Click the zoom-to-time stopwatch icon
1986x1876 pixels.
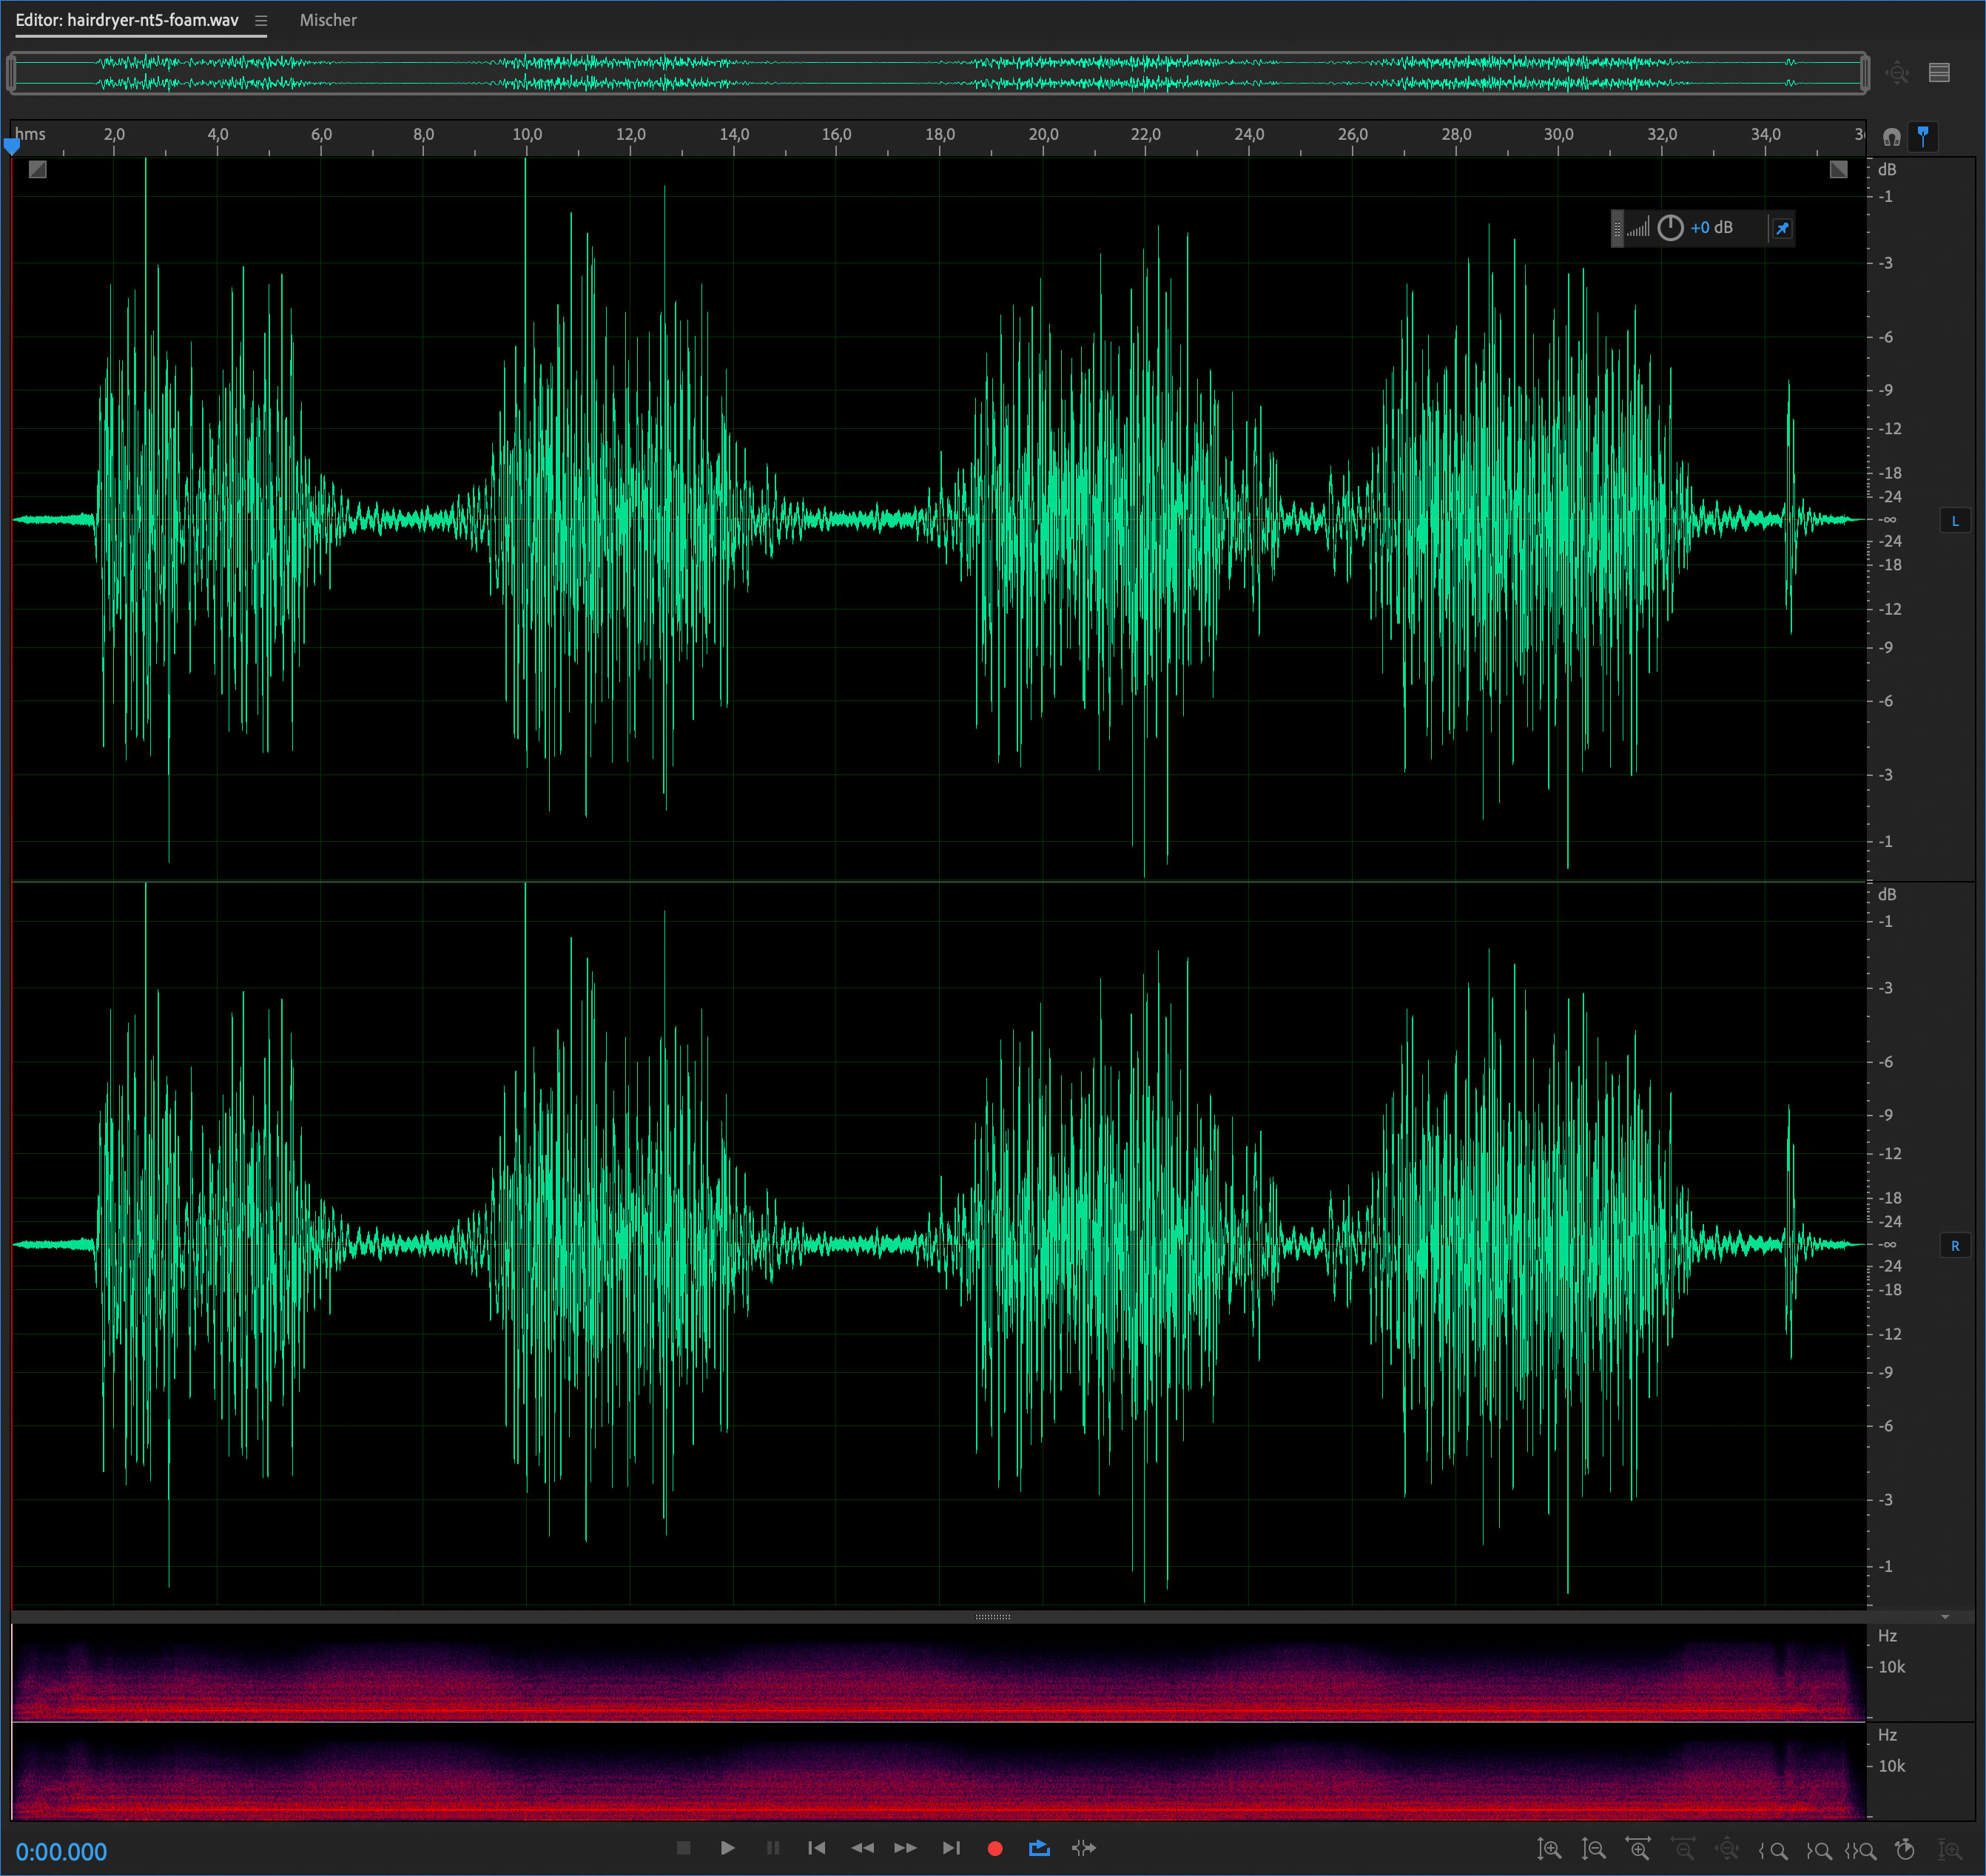pos(1905,1849)
